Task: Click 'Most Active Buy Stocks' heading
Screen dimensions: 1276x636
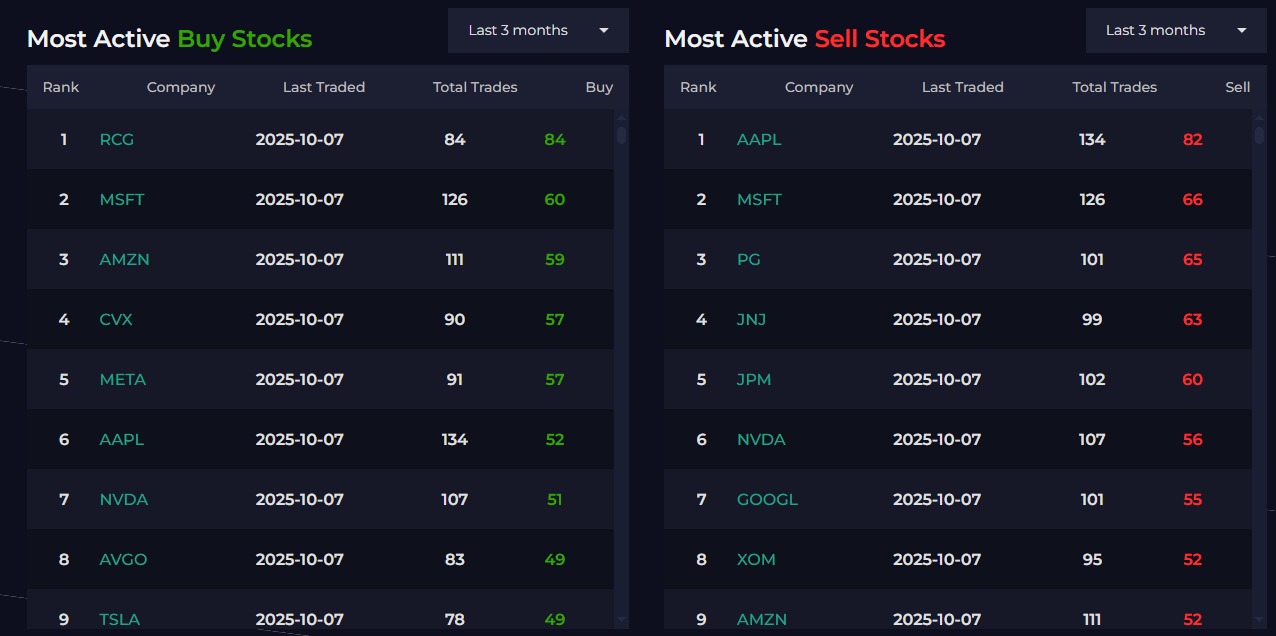Action: pos(169,39)
